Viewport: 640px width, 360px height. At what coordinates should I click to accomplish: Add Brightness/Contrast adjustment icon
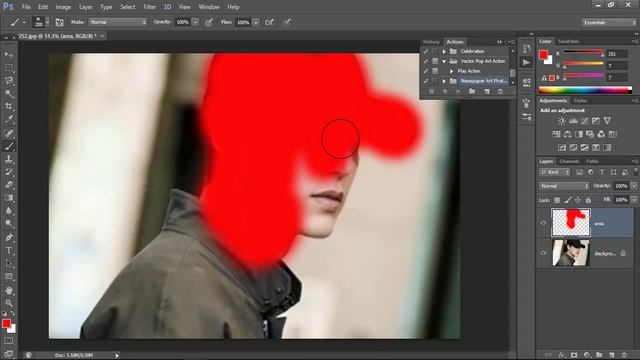562,121
